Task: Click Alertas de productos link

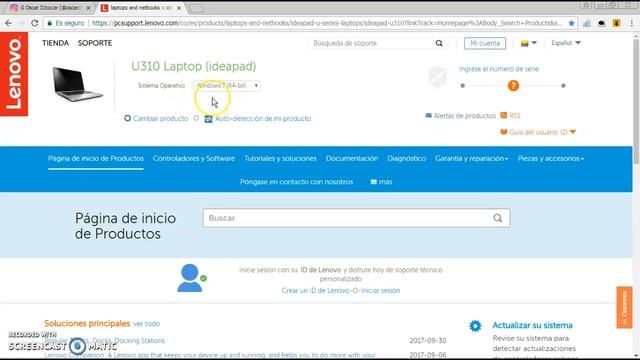Action: pos(464,116)
